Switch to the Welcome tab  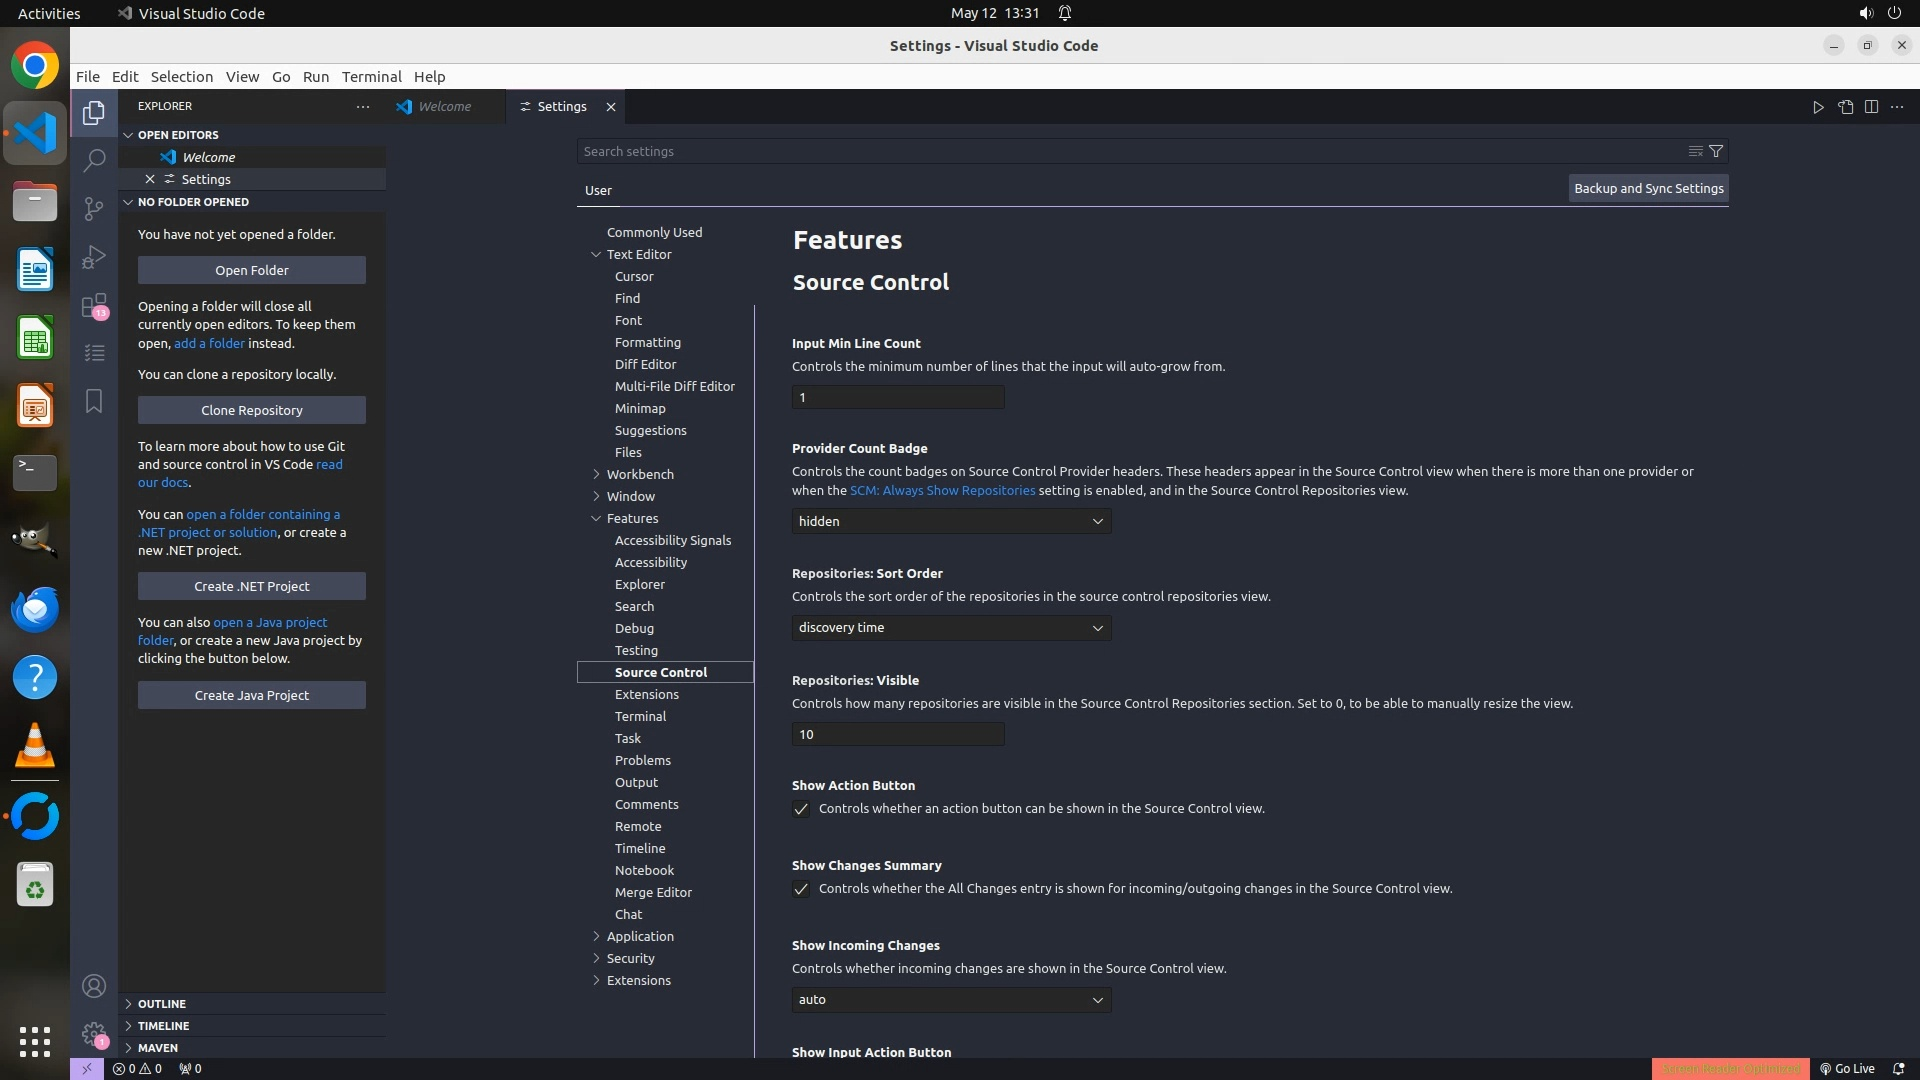(444, 106)
